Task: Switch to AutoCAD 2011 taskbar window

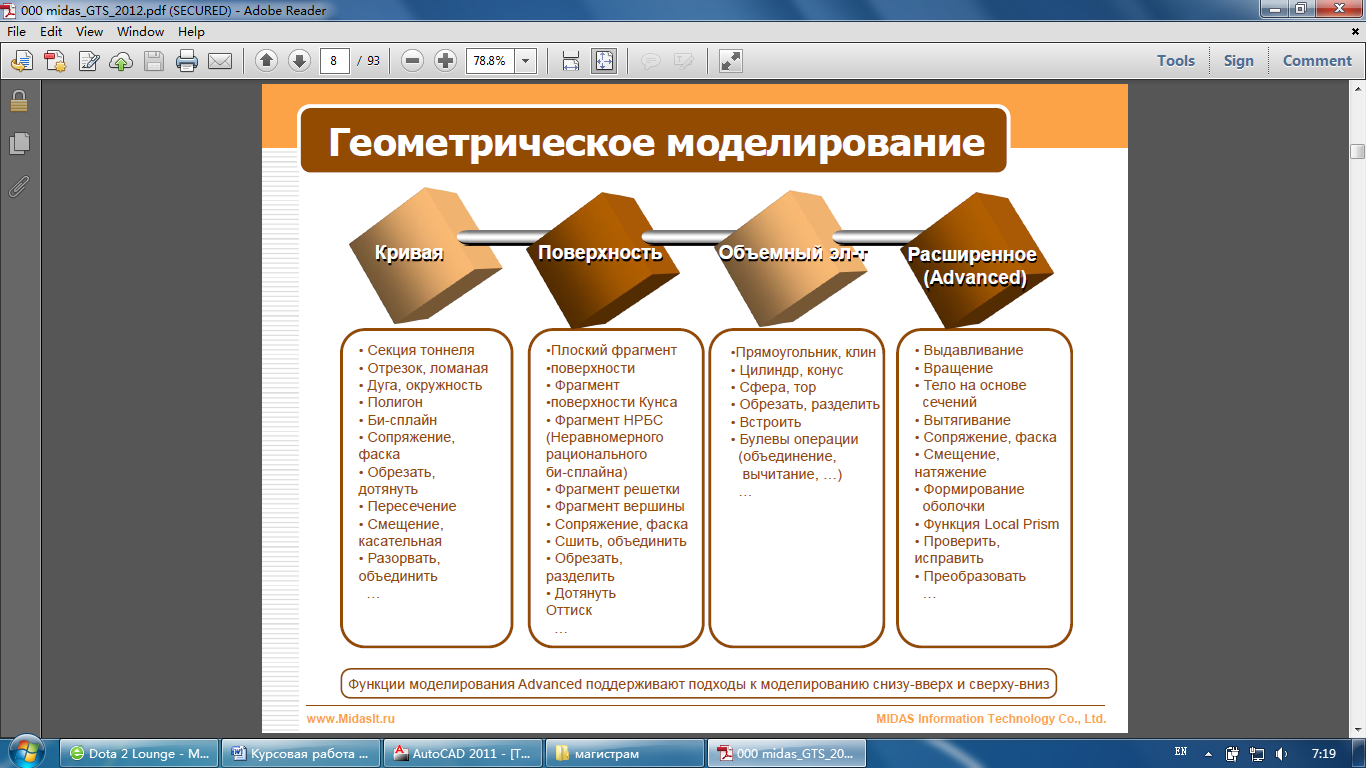Action: click(463, 753)
